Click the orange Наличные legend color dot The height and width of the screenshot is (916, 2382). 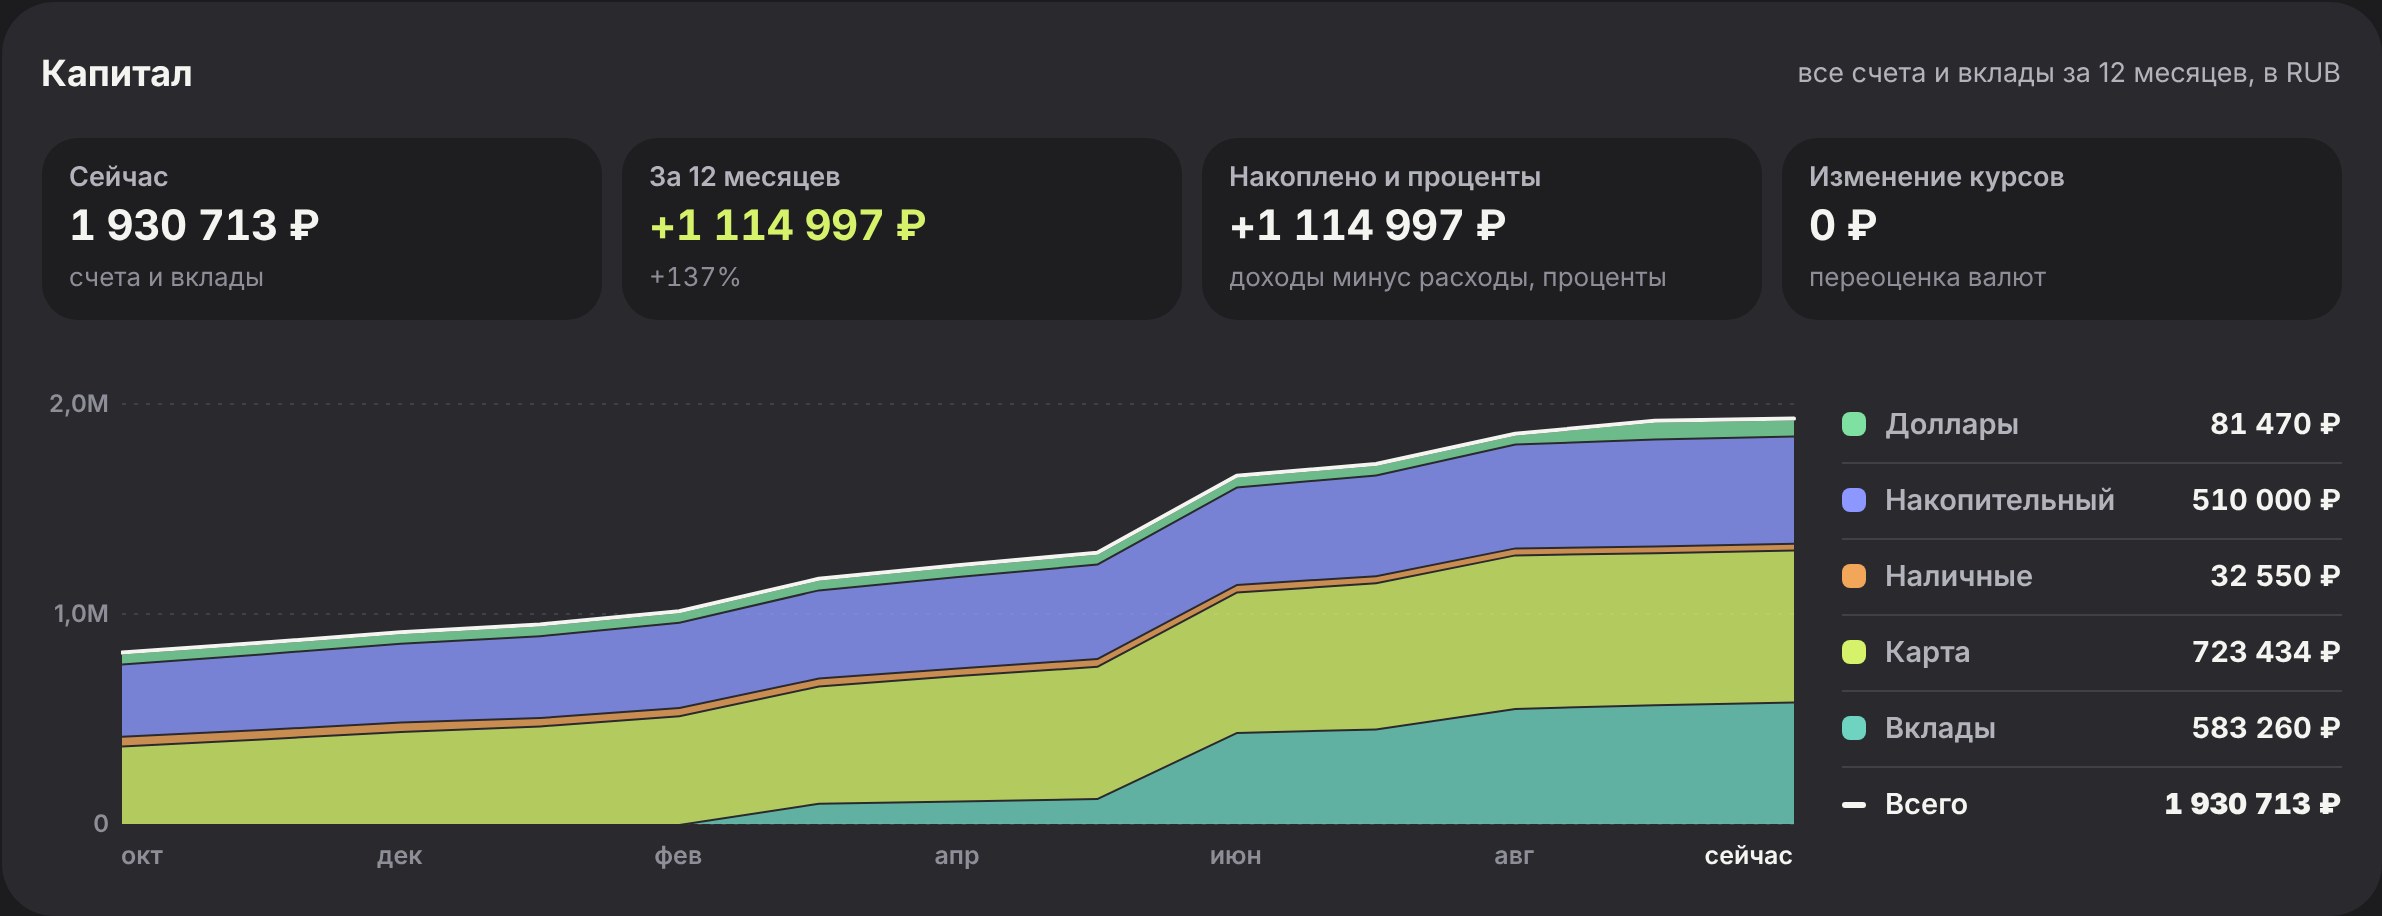click(x=1854, y=576)
